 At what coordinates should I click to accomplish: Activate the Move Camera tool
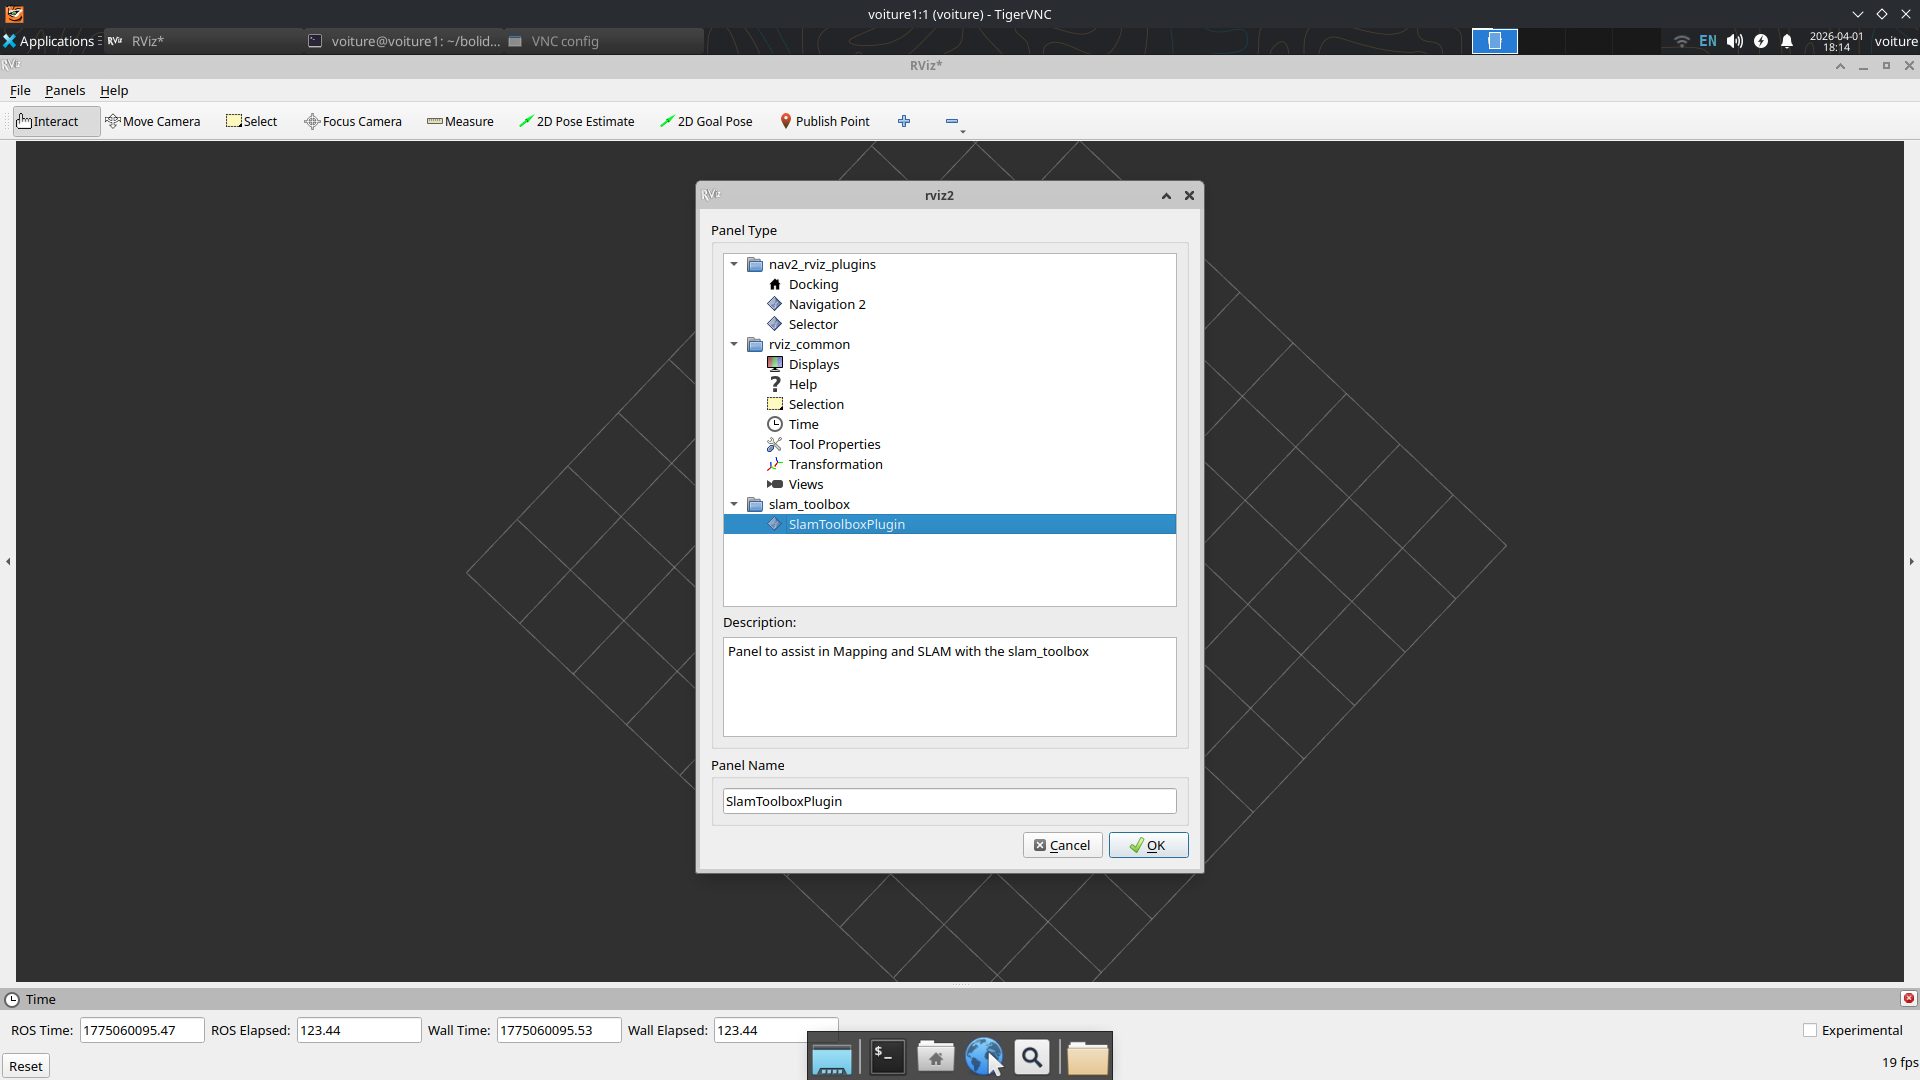(153, 121)
